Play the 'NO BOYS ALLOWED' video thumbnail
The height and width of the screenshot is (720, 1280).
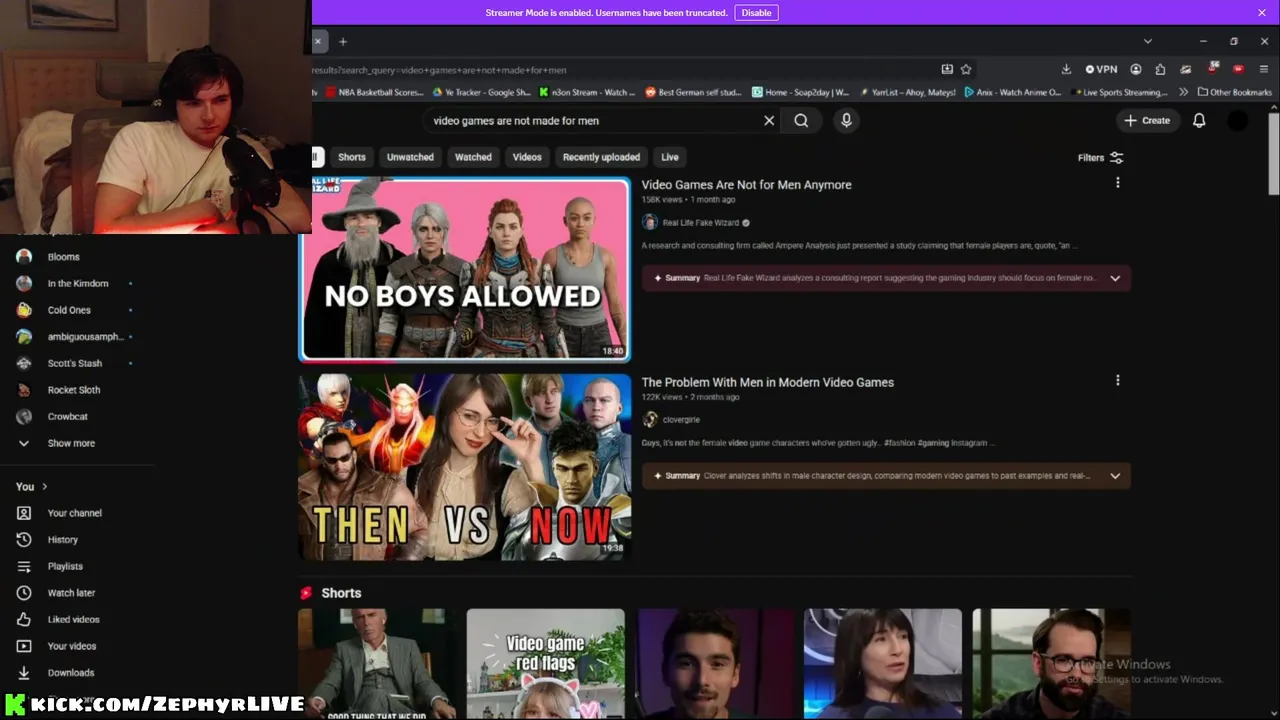[x=465, y=269]
